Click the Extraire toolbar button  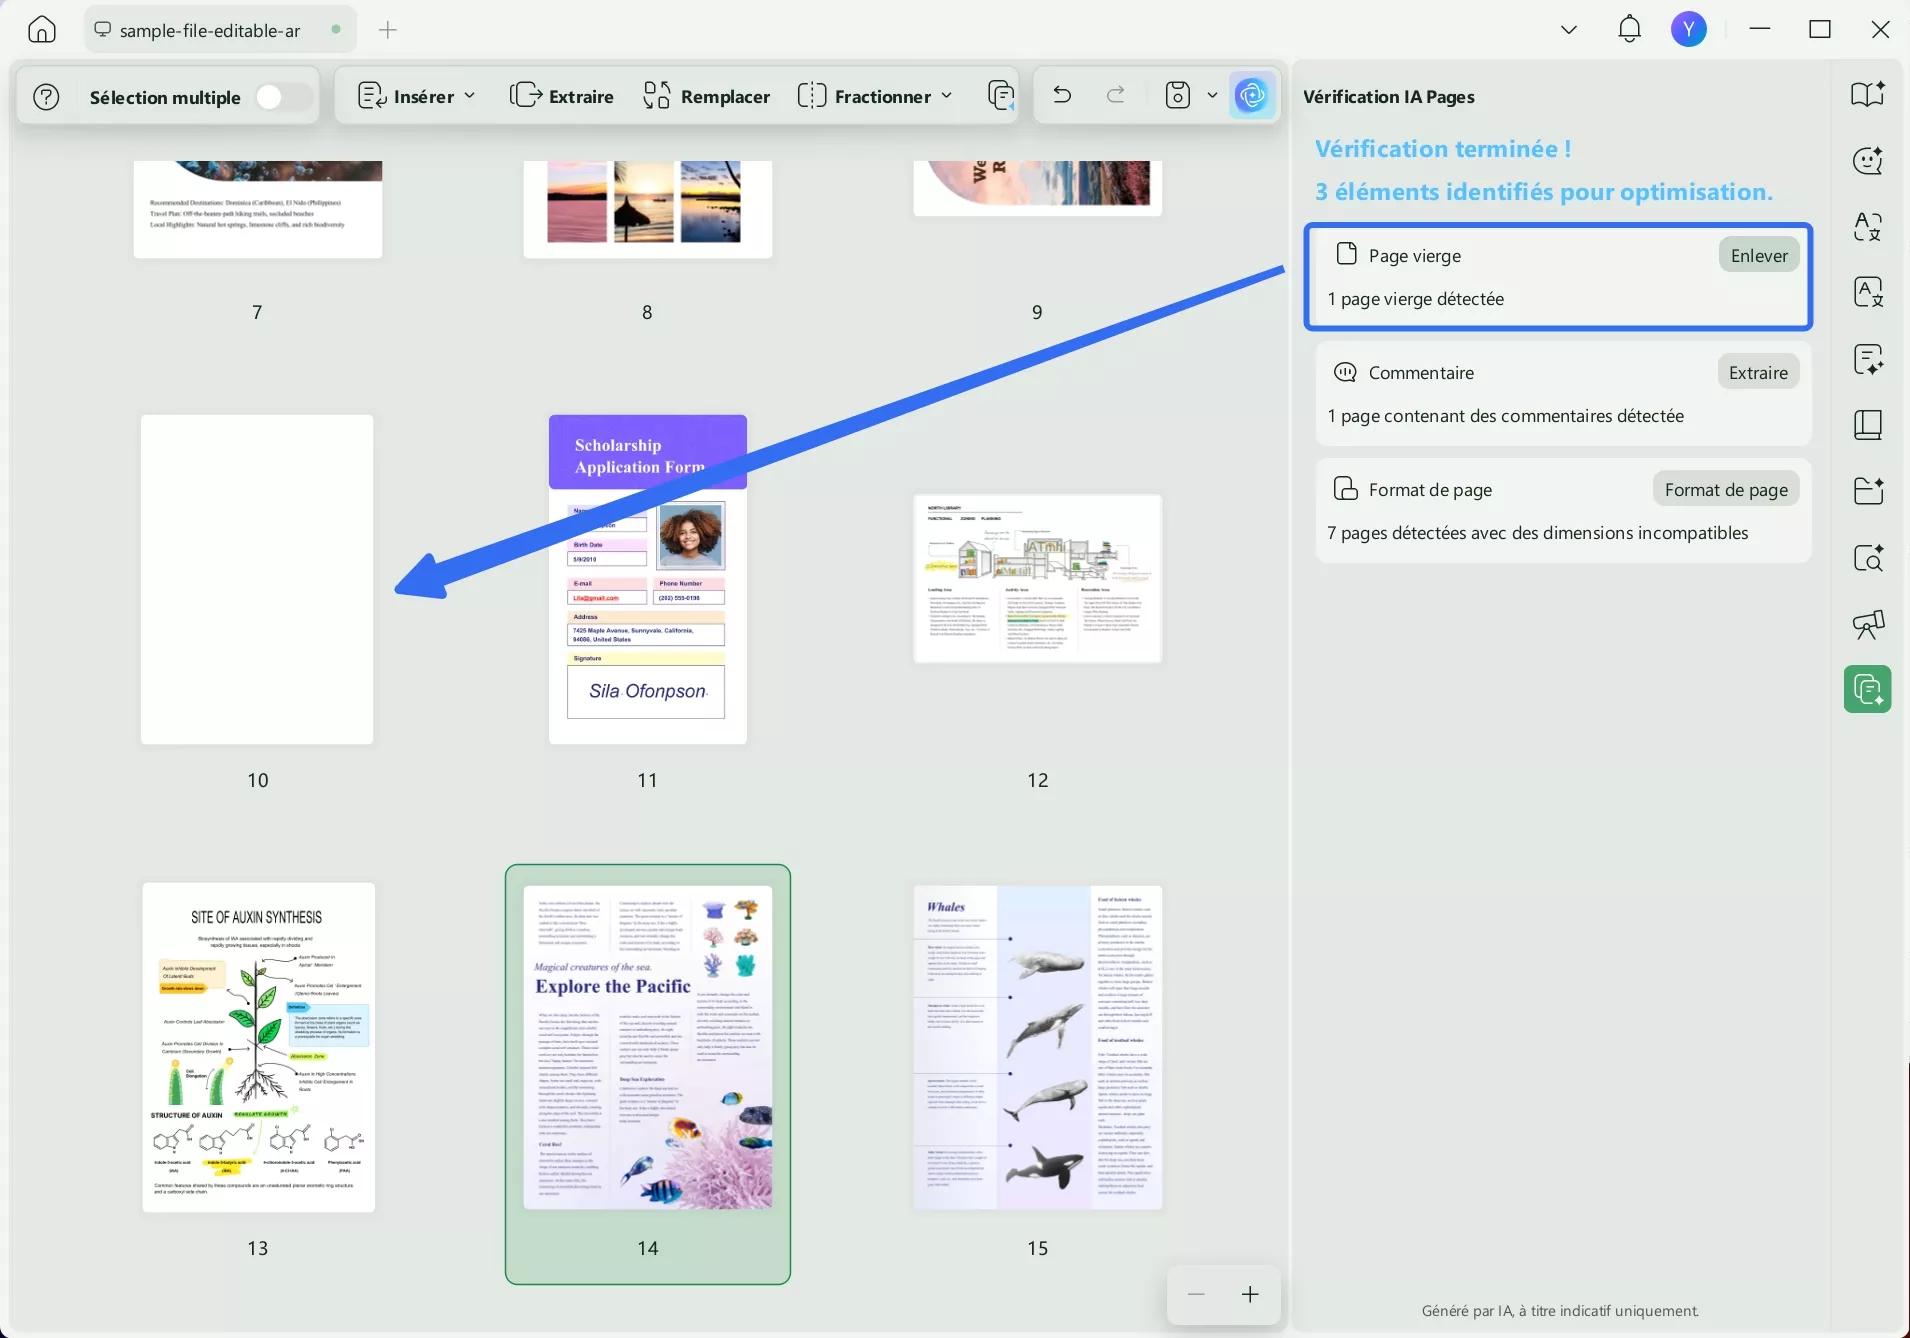pos(562,96)
